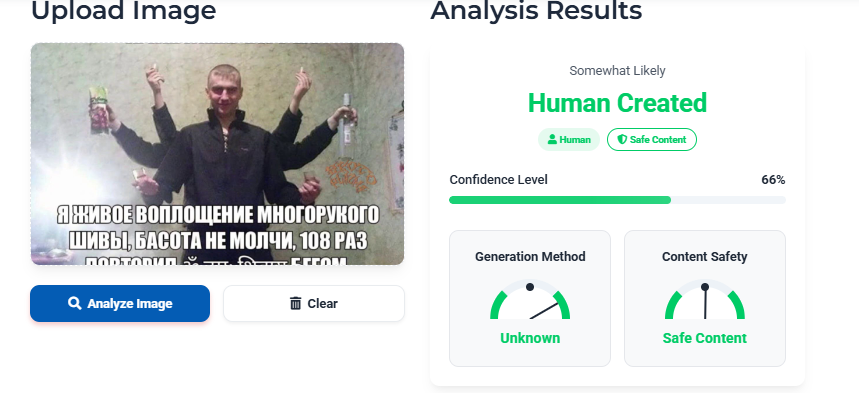Click the Unknown generation method label
Image resolution: width=859 pixels, height=393 pixels.
click(x=530, y=338)
